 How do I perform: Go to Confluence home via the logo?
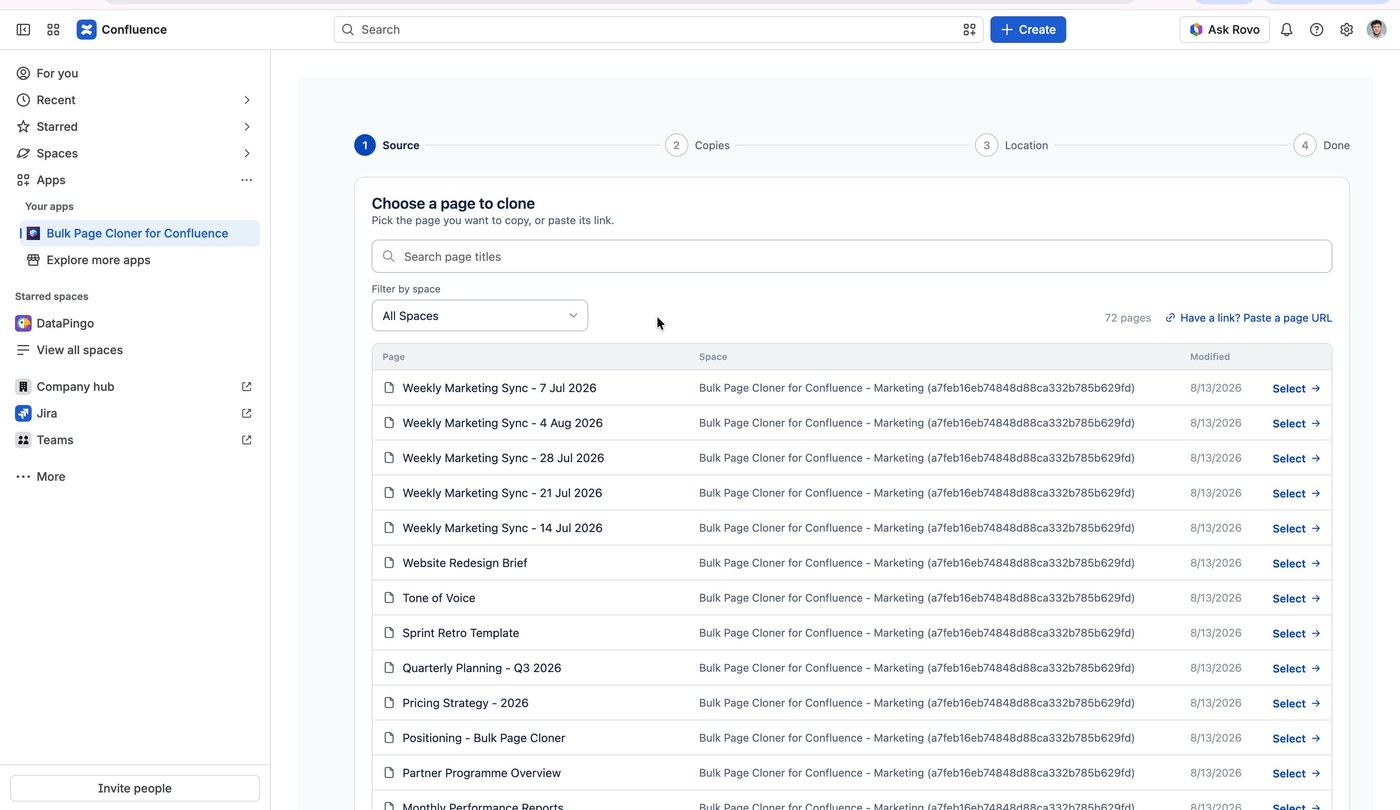point(122,30)
